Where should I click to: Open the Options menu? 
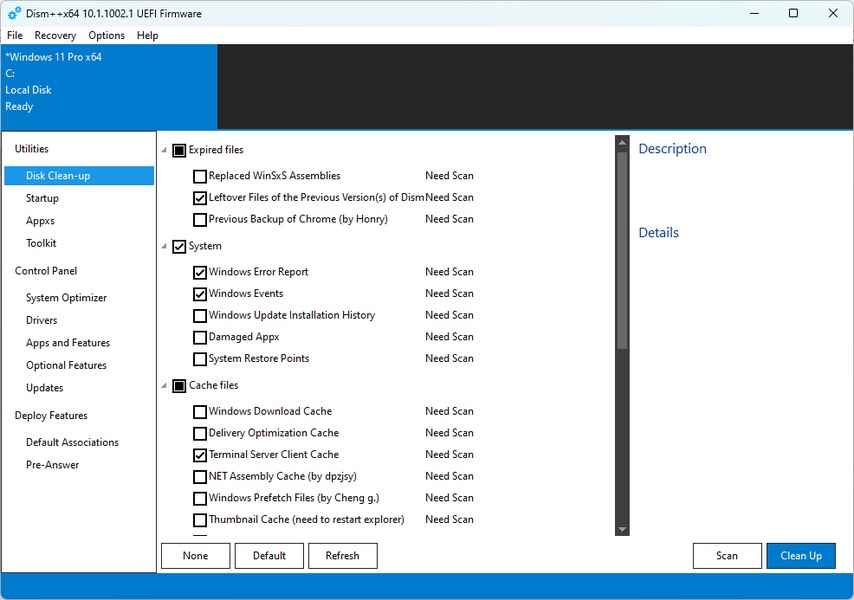coord(106,35)
